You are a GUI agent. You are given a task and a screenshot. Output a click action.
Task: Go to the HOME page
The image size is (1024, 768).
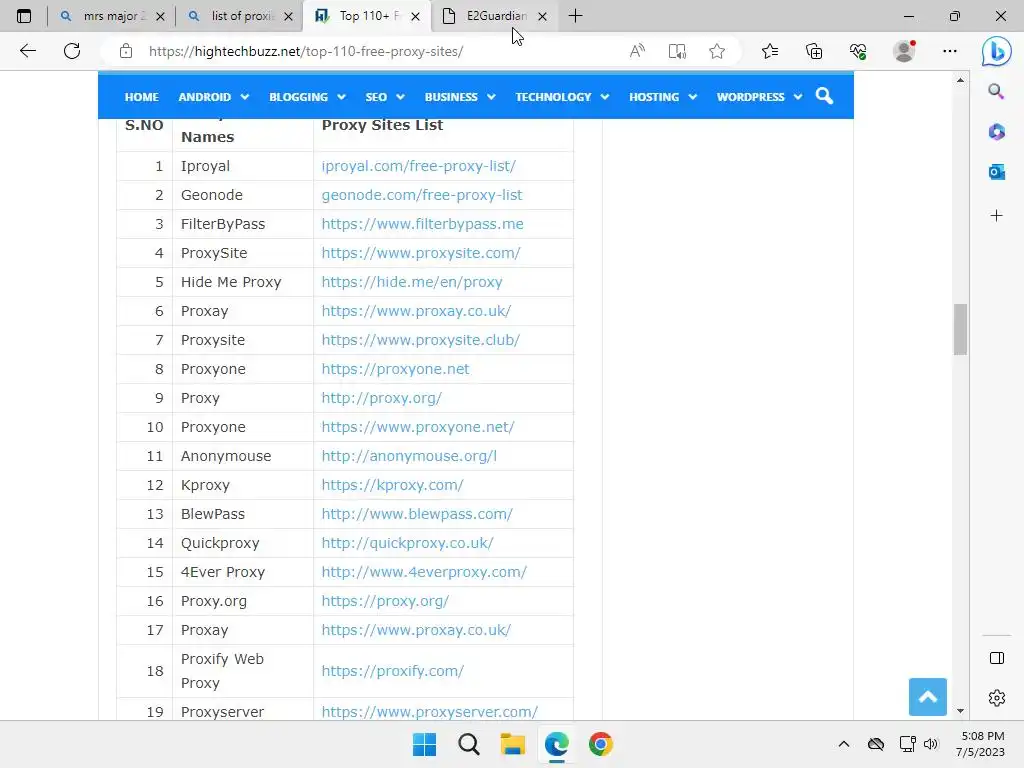[142, 97]
